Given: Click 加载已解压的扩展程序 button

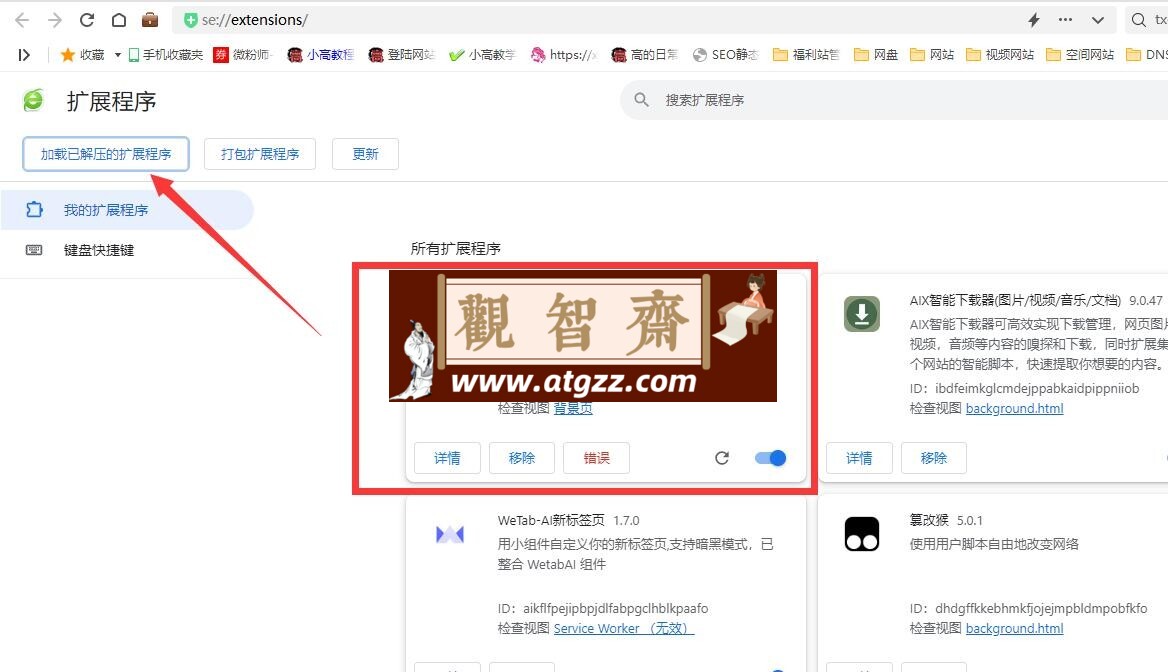Looking at the screenshot, I should pyautogui.click(x=106, y=154).
